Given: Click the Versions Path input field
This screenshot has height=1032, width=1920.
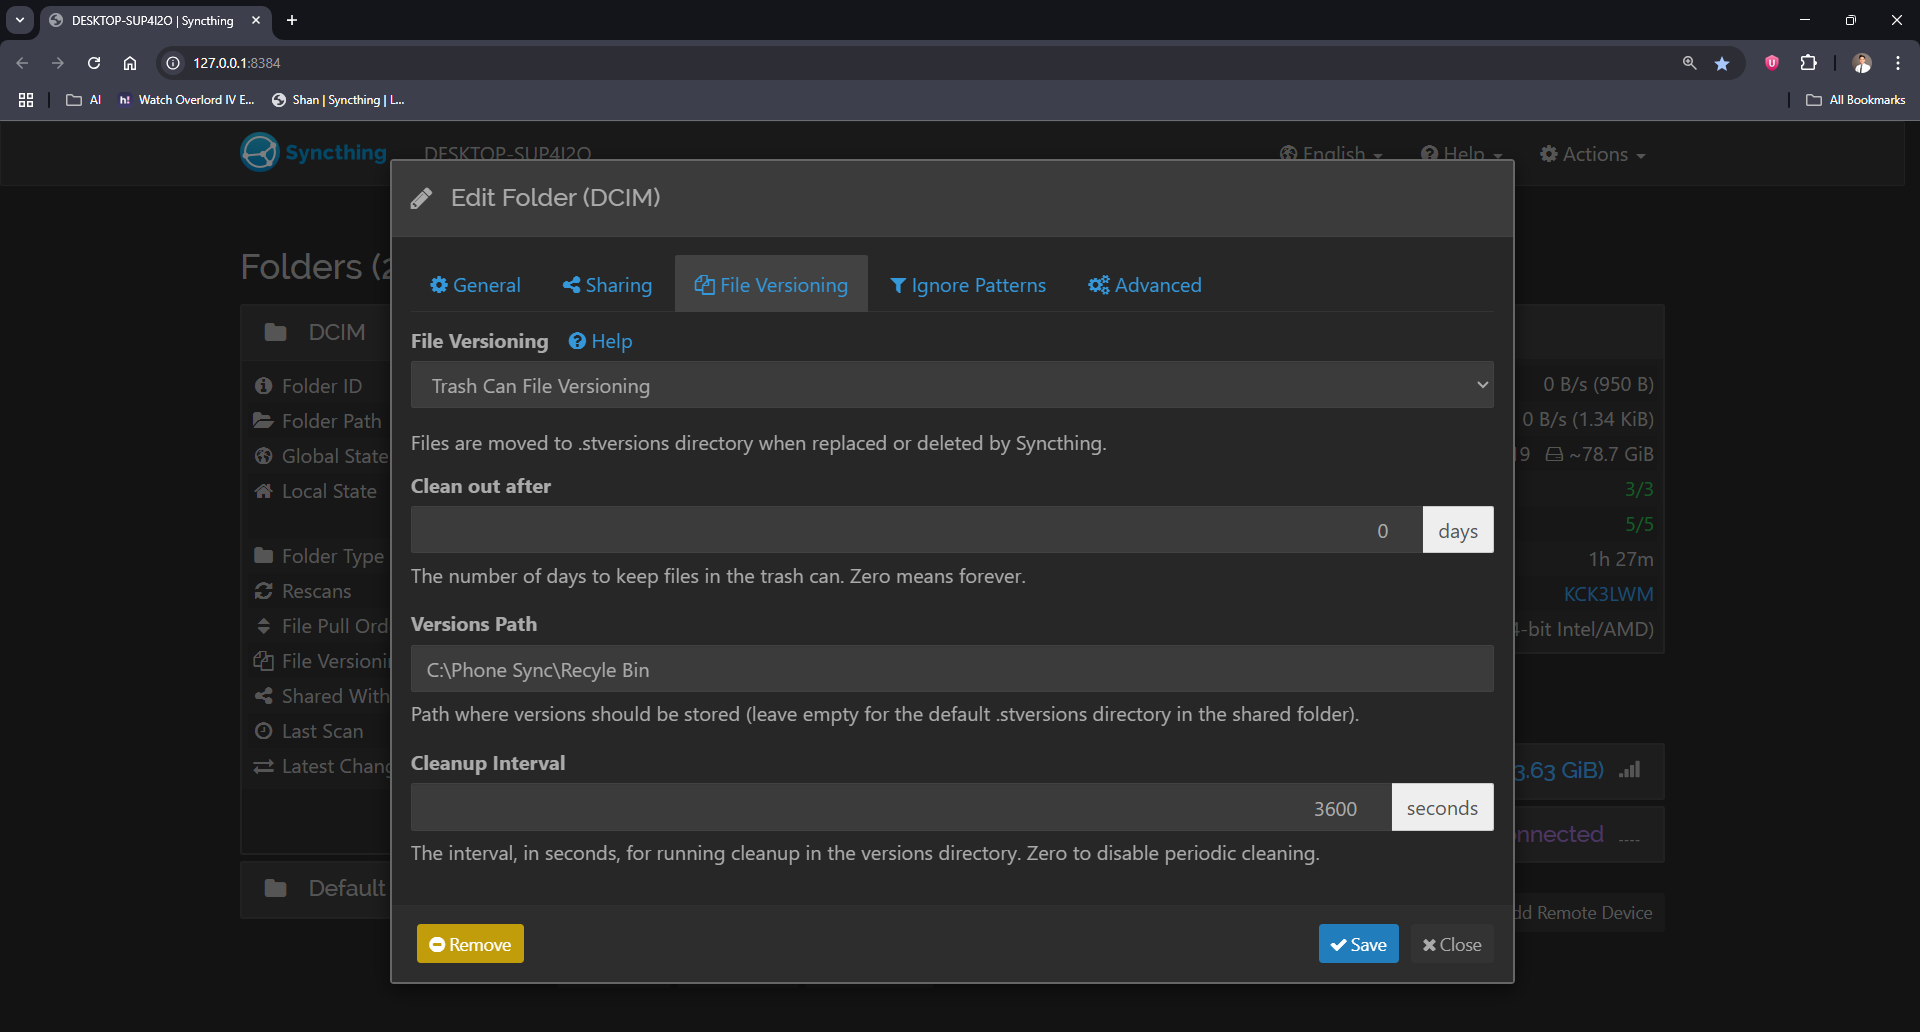Looking at the screenshot, I should pyautogui.click(x=951, y=669).
